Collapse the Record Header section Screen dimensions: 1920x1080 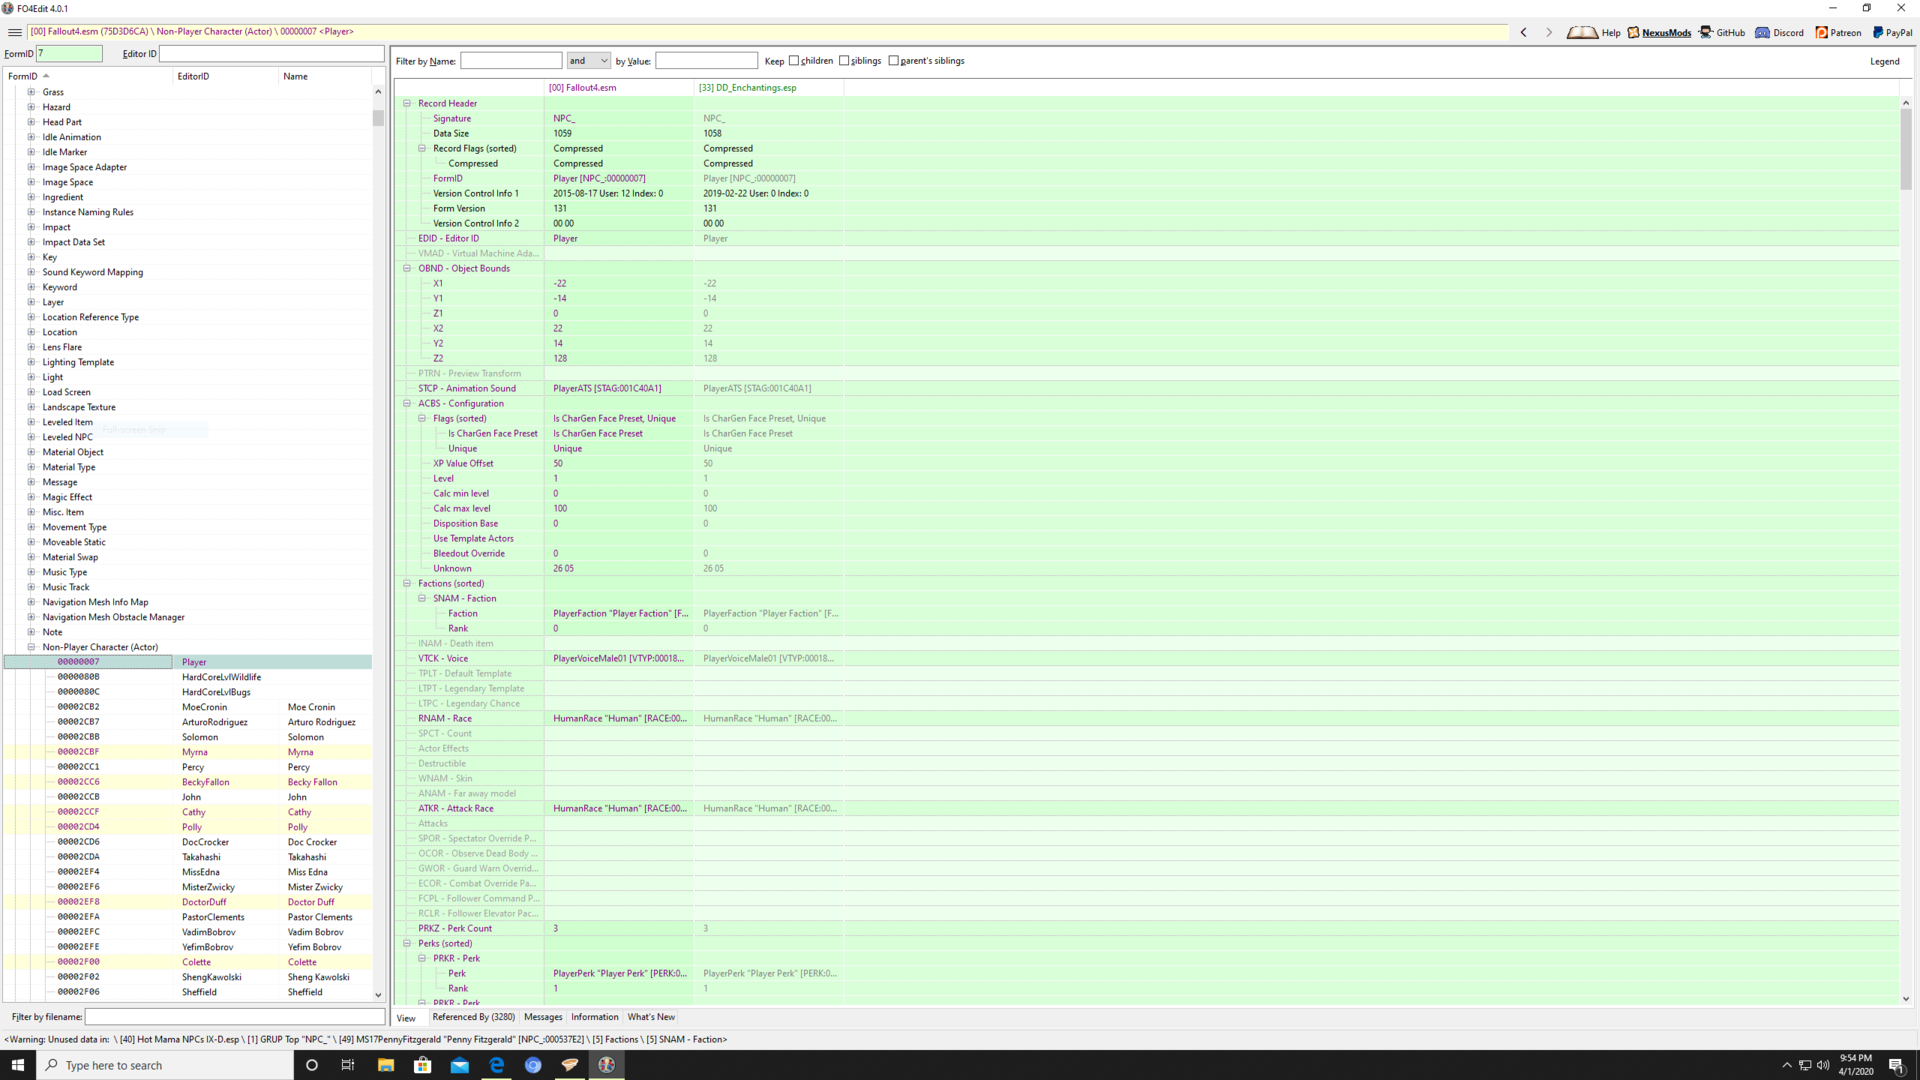pos(407,103)
